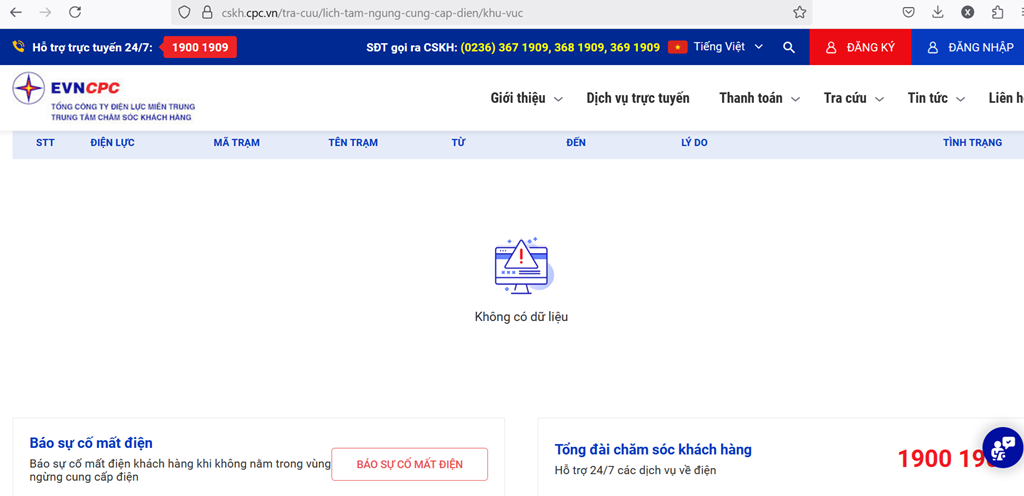This screenshot has width=1024, height=496.
Task: Expand the Tra cứu menu
Action: click(854, 99)
